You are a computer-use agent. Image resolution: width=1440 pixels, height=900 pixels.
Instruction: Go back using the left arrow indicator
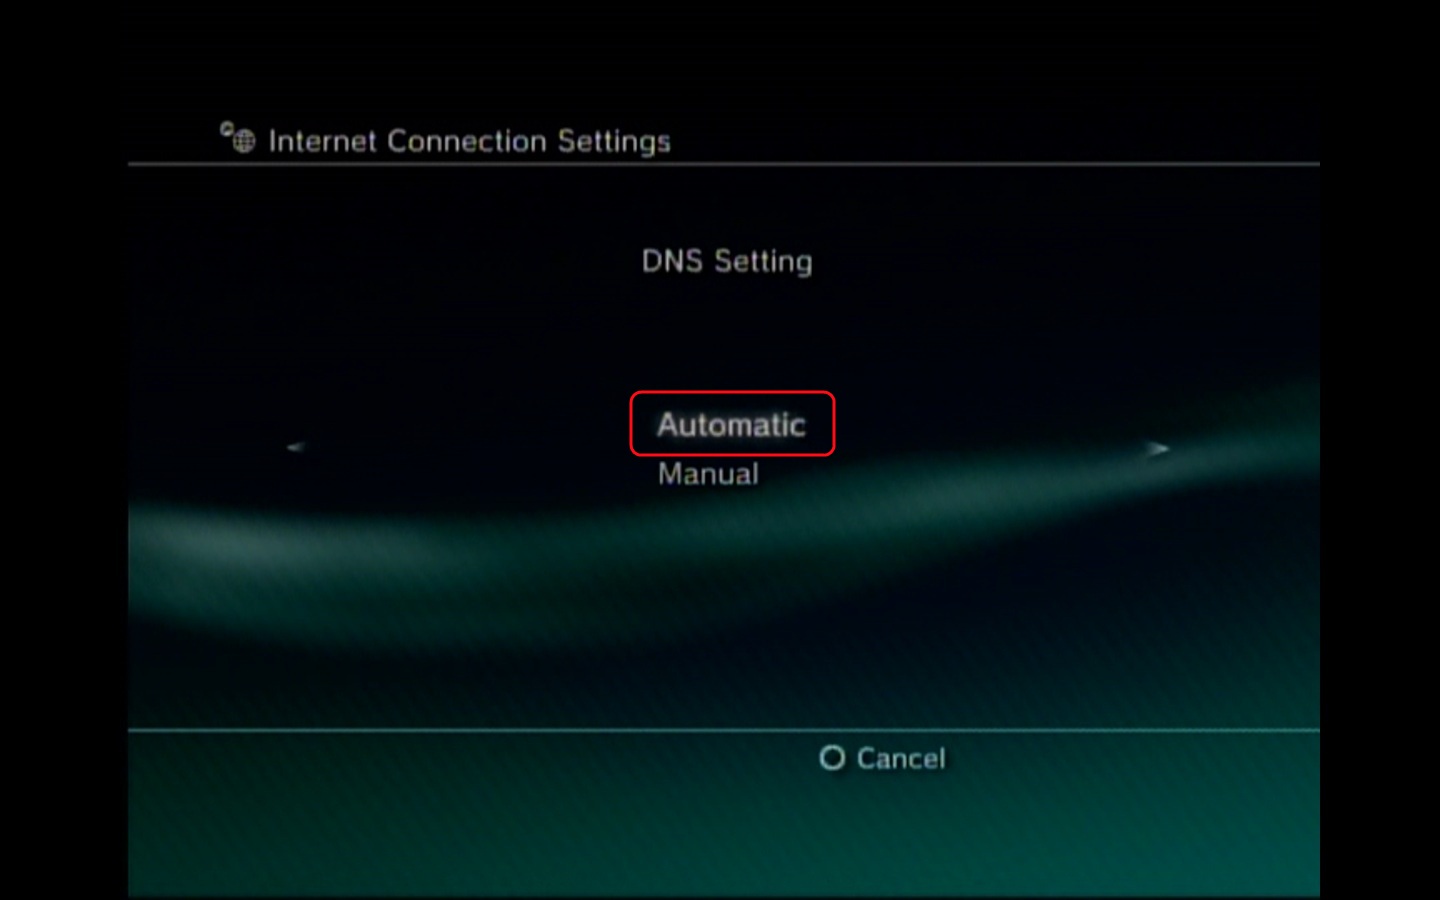tap(295, 447)
